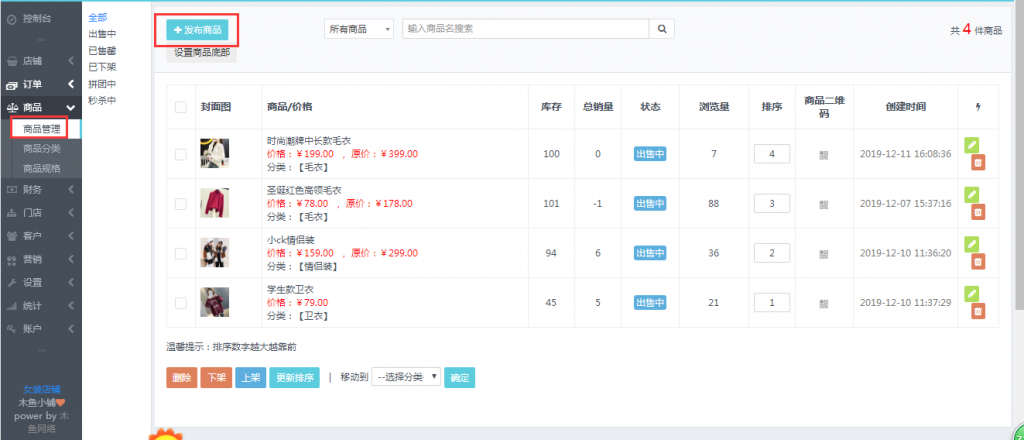This screenshot has width=1024, height=440.
Task: Click the QR code icon for 圣诞红色高领毛衣
Action: [x=824, y=204]
